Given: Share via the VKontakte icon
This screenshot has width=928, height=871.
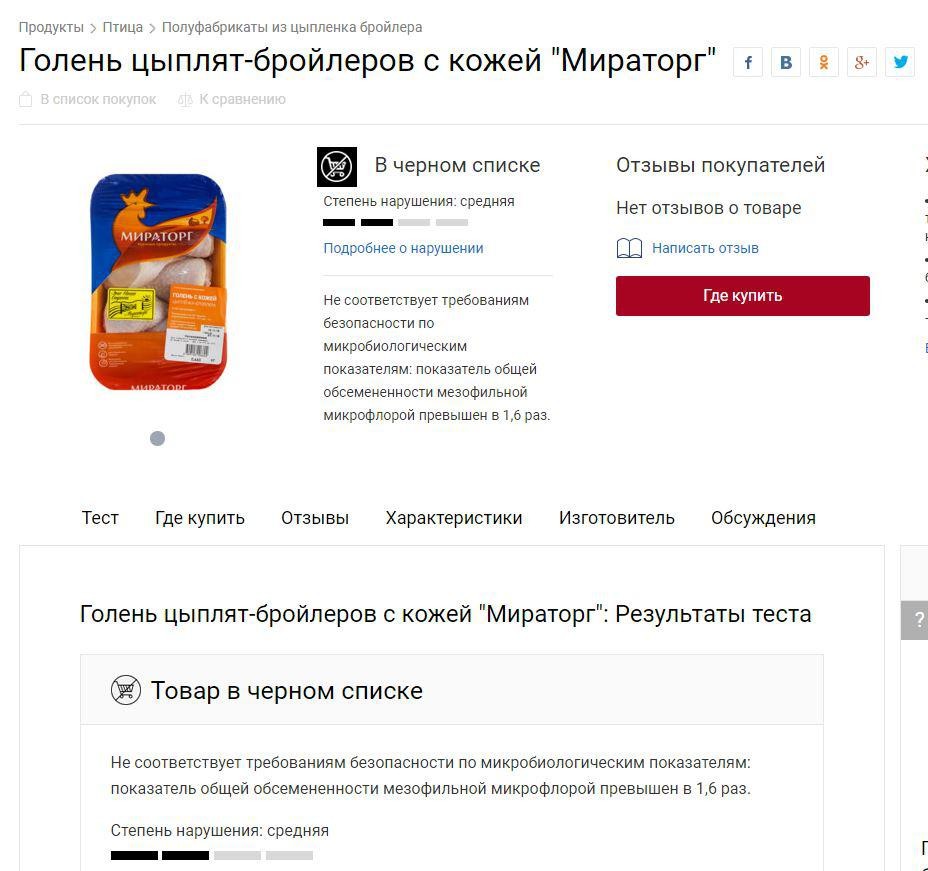Looking at the screenshot, I should (x=786, y=62).
